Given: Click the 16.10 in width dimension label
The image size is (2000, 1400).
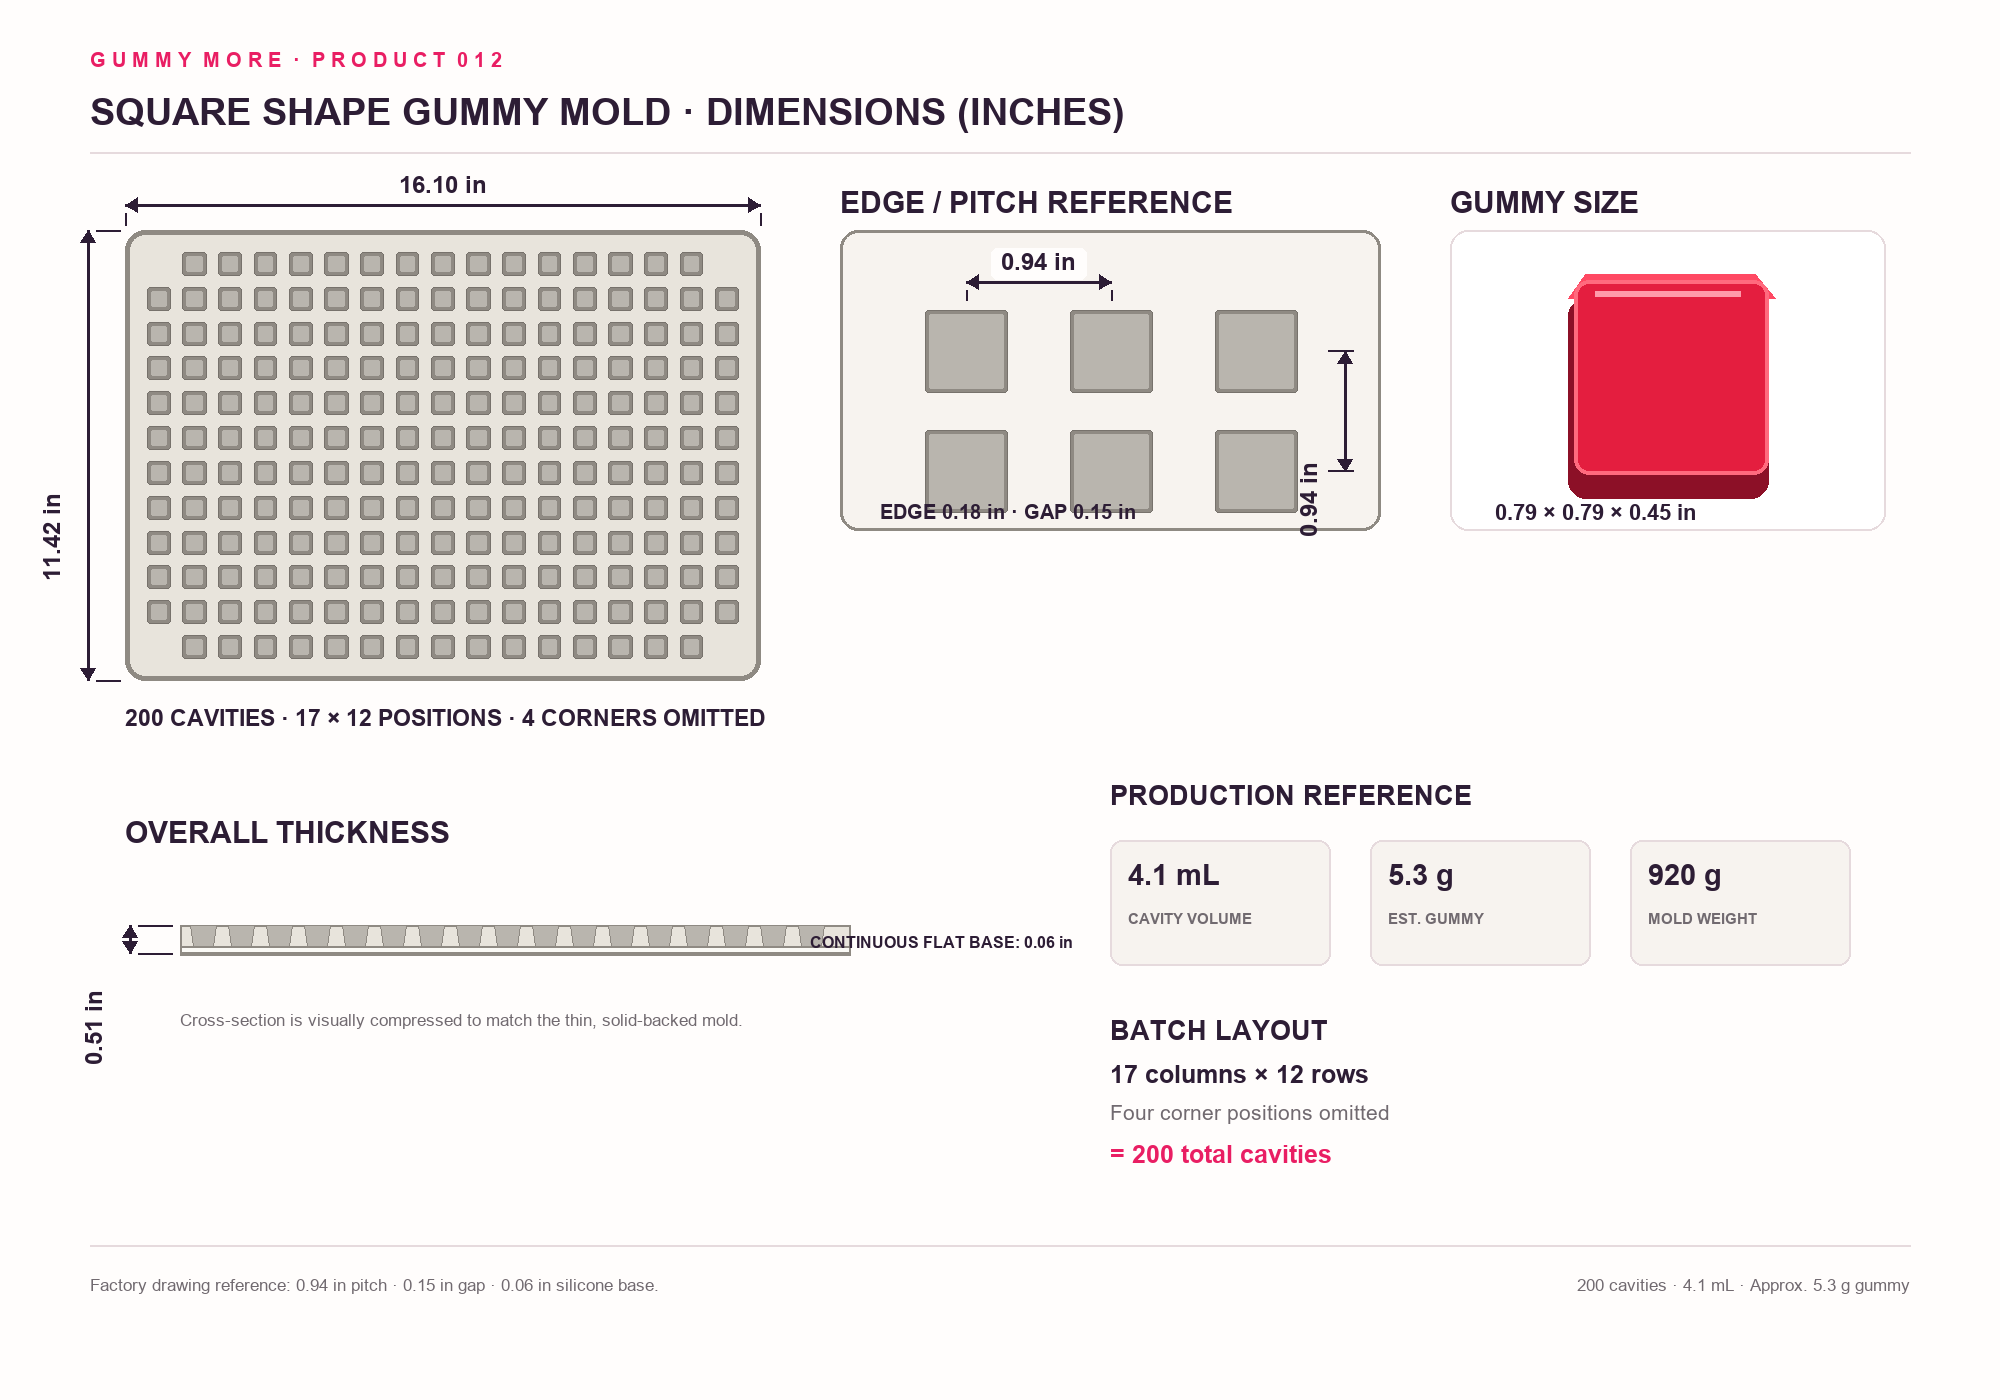Looking at the screenshot, I should [x=443, y=185].
